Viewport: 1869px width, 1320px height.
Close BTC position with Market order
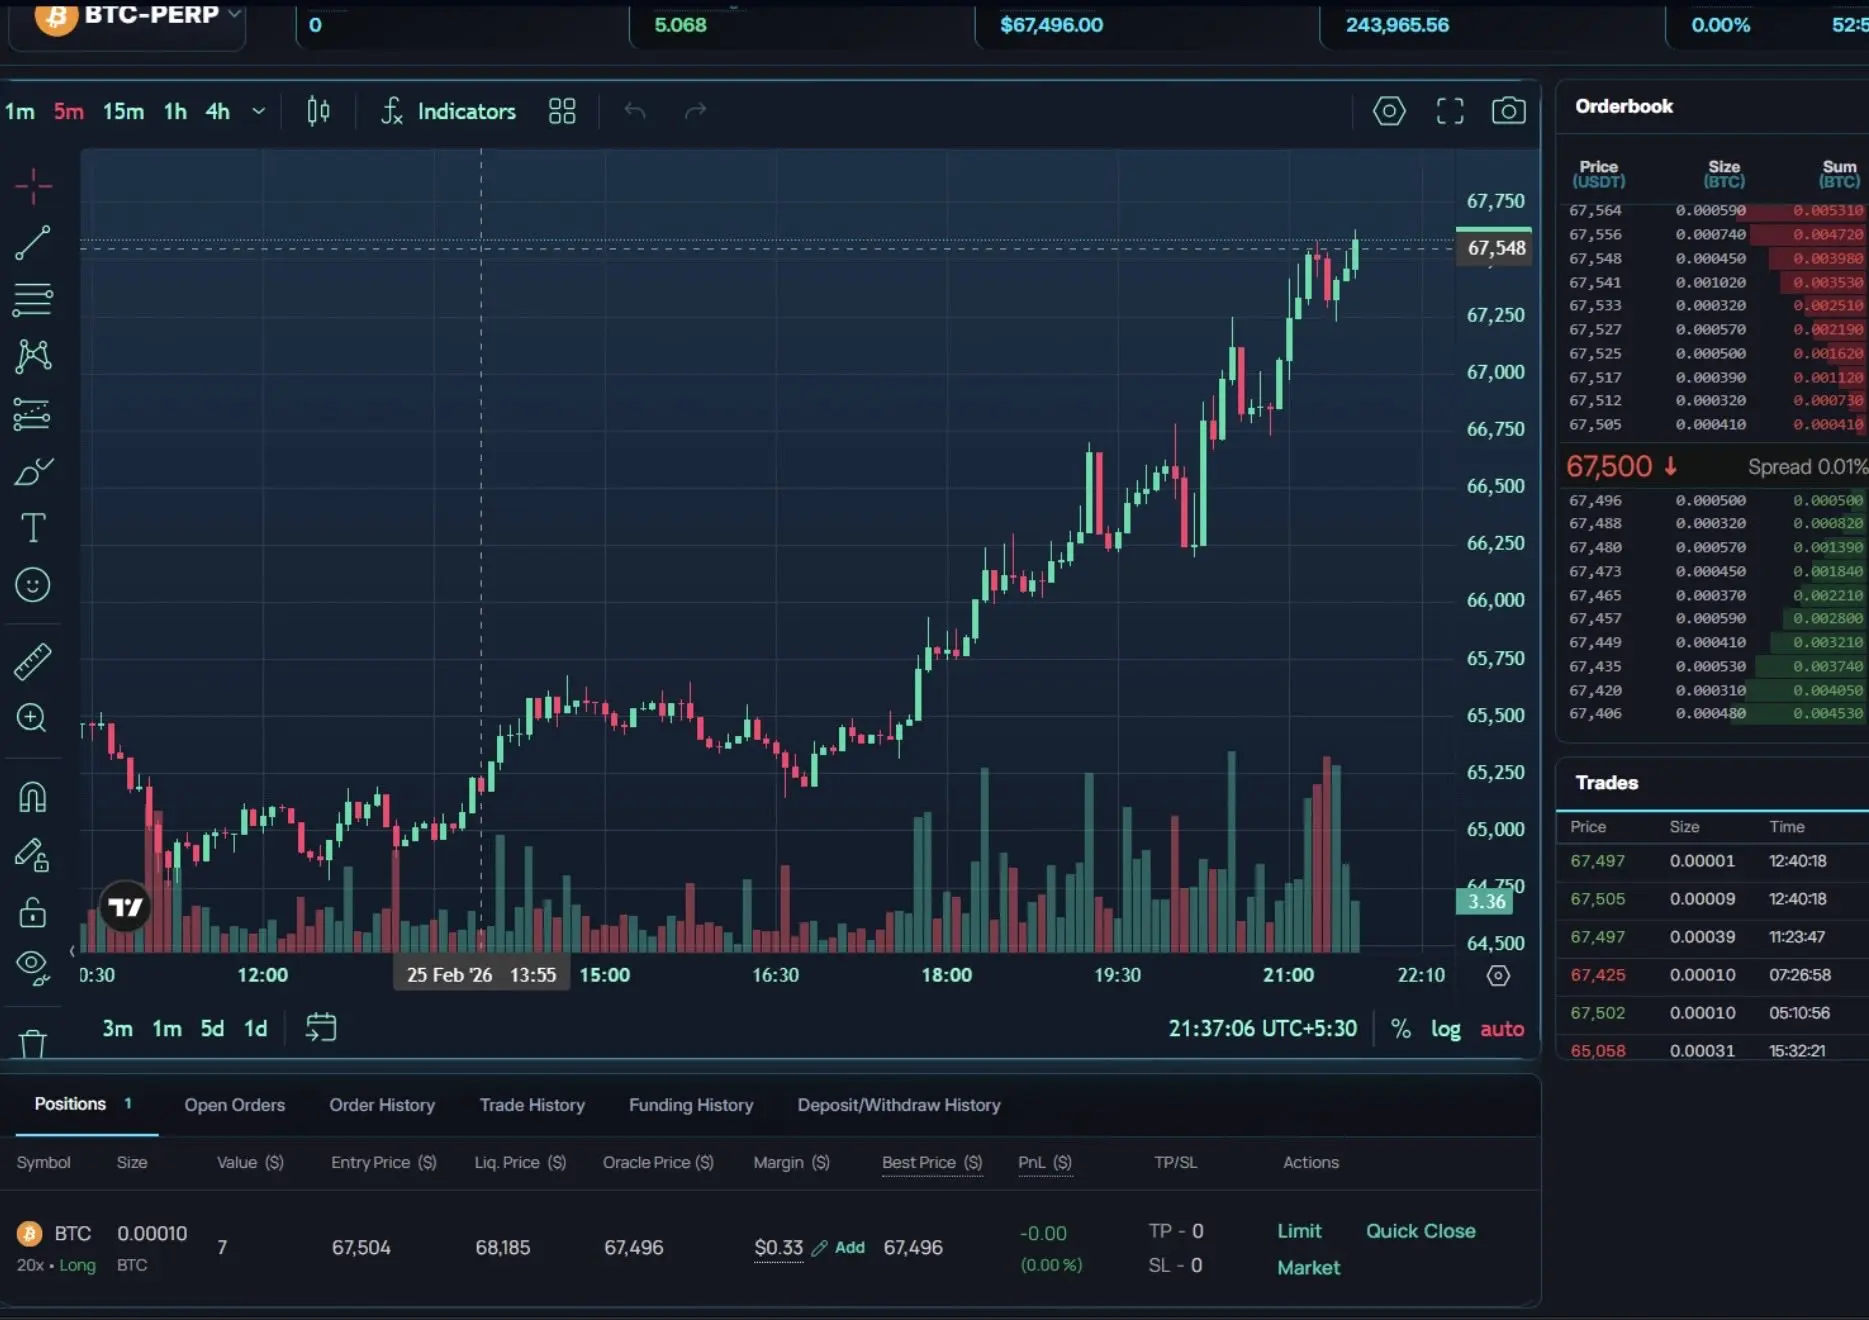(1308, 1268)
